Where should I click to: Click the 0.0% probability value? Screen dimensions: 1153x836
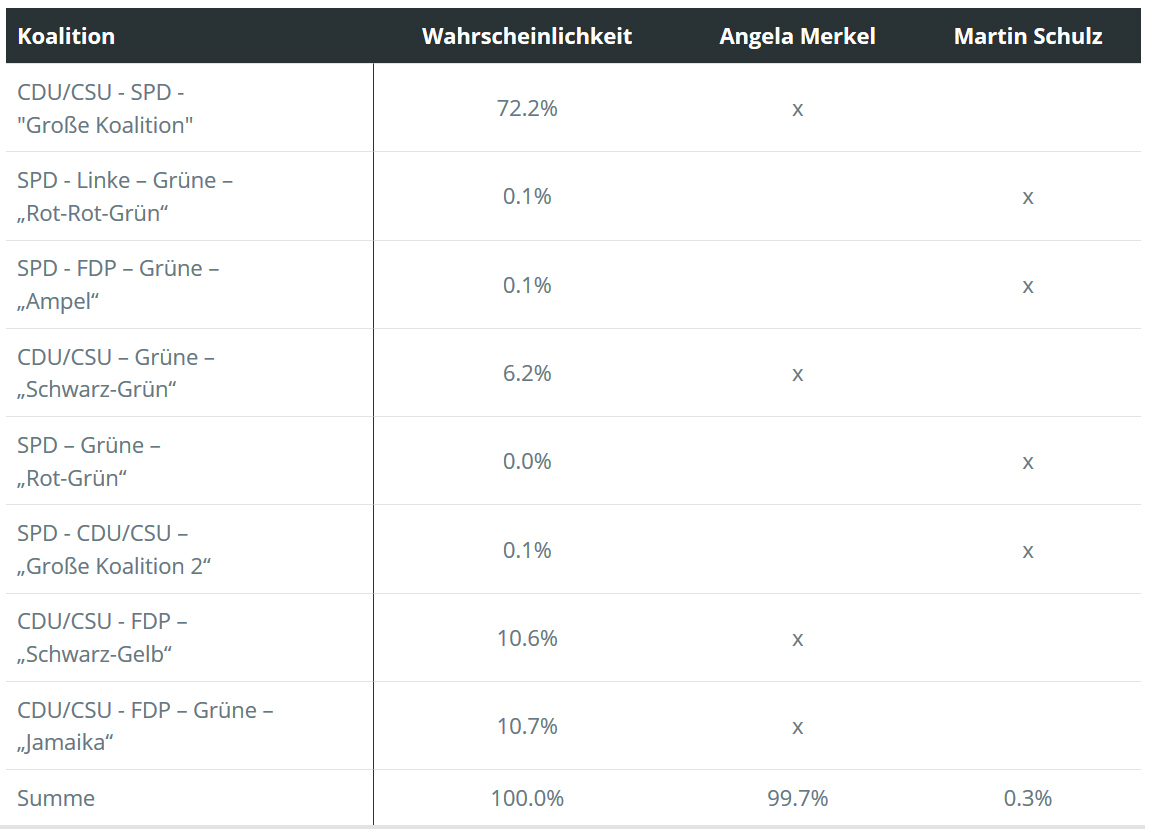[x=527, y=461]
